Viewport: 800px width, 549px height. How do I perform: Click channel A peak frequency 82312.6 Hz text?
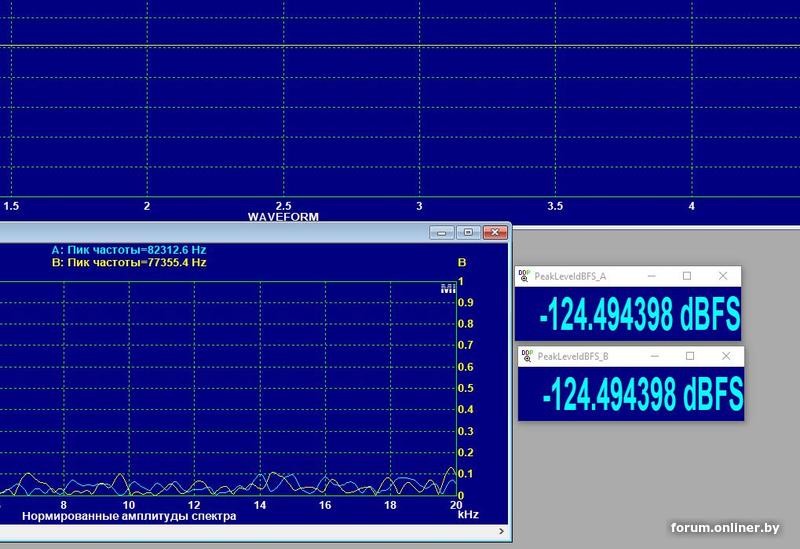[129, 250]
